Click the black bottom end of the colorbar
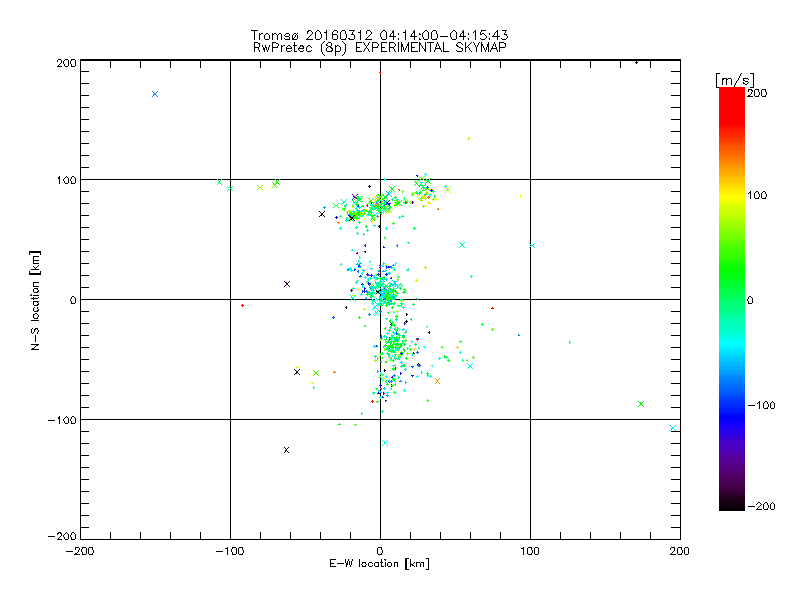The width and height of the screenshot is (800, 600). point(732,503)
